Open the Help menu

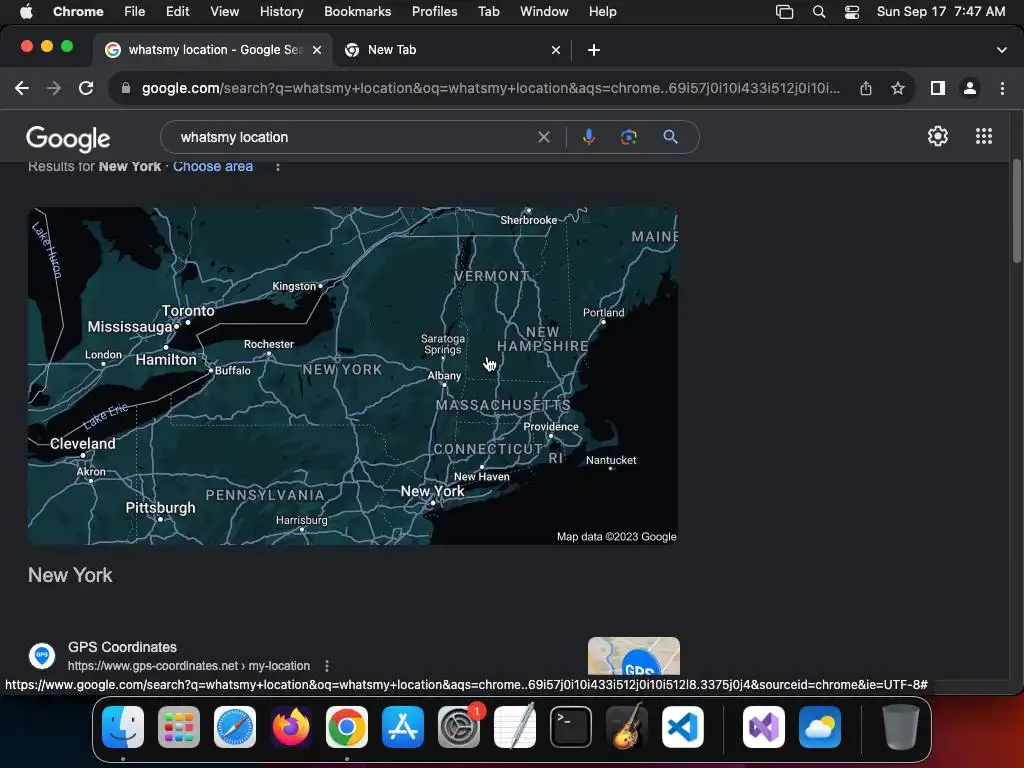pos(602,11)
